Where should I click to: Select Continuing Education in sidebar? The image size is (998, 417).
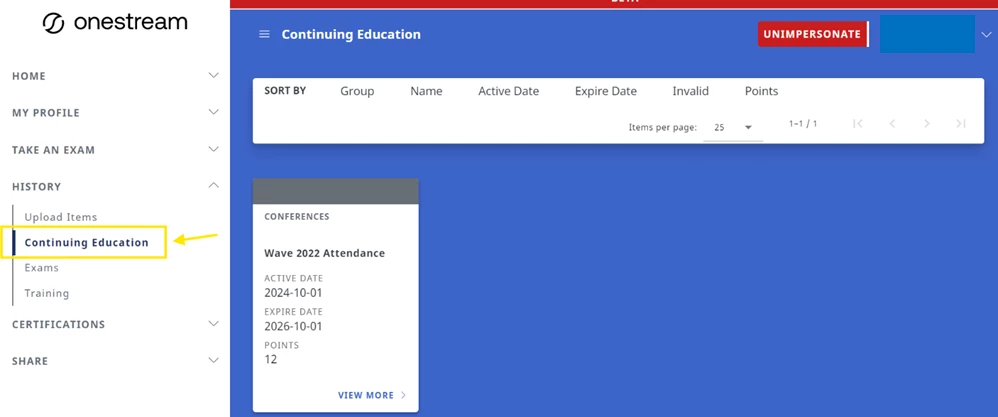(87, 243)
